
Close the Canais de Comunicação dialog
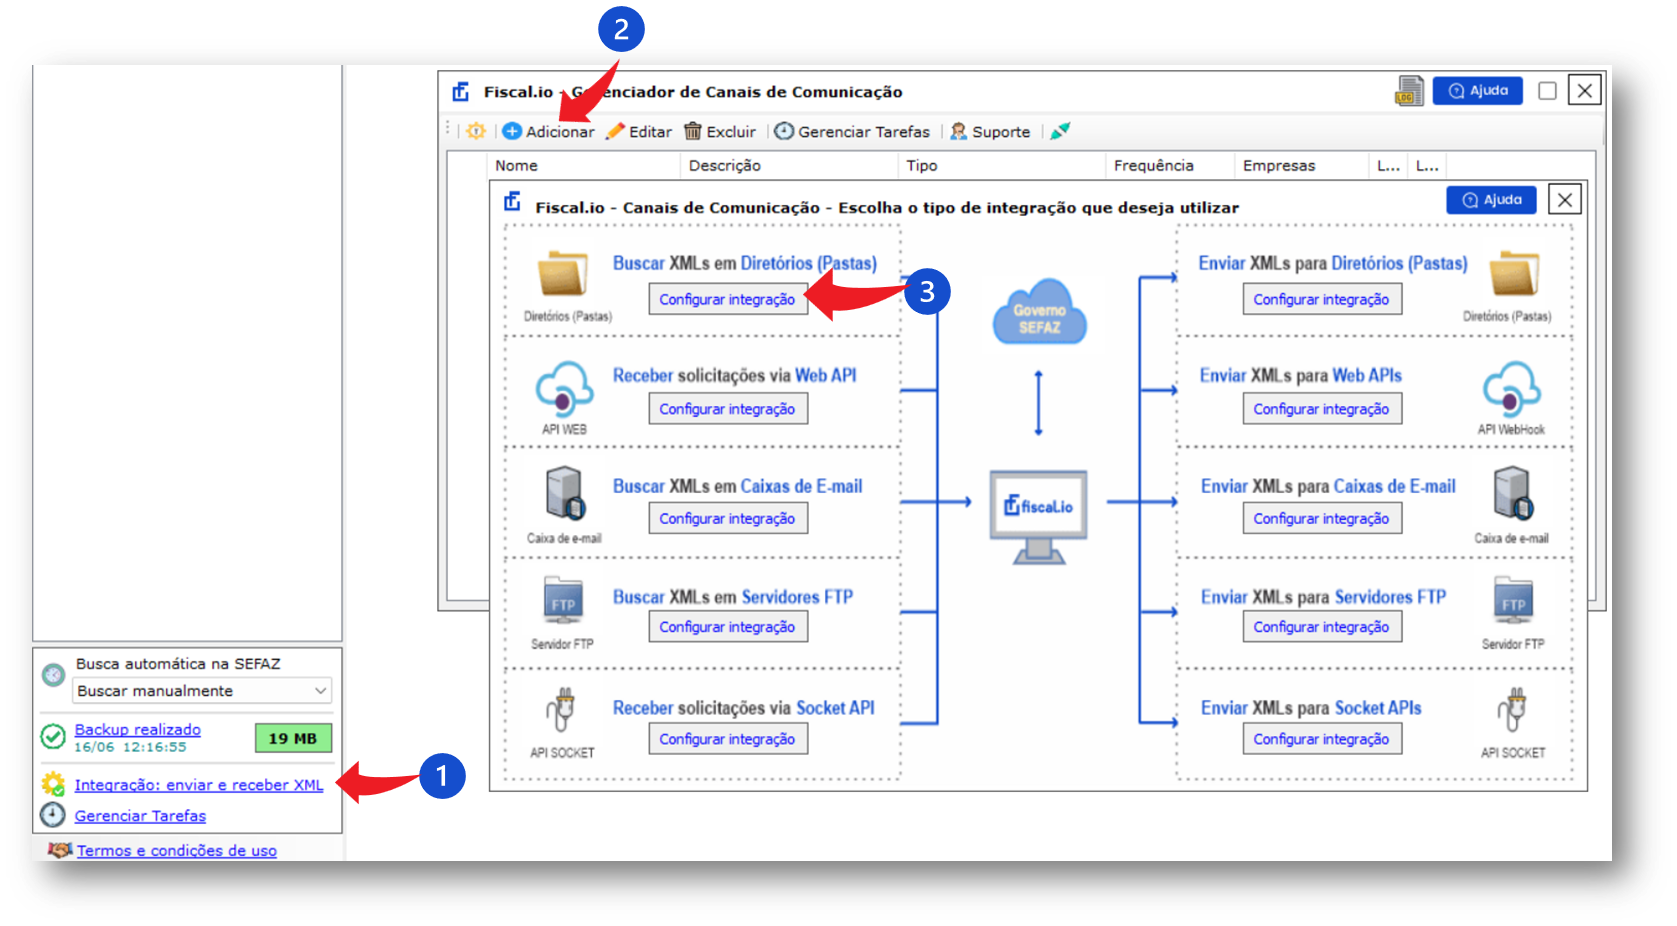coord(1565,200)
